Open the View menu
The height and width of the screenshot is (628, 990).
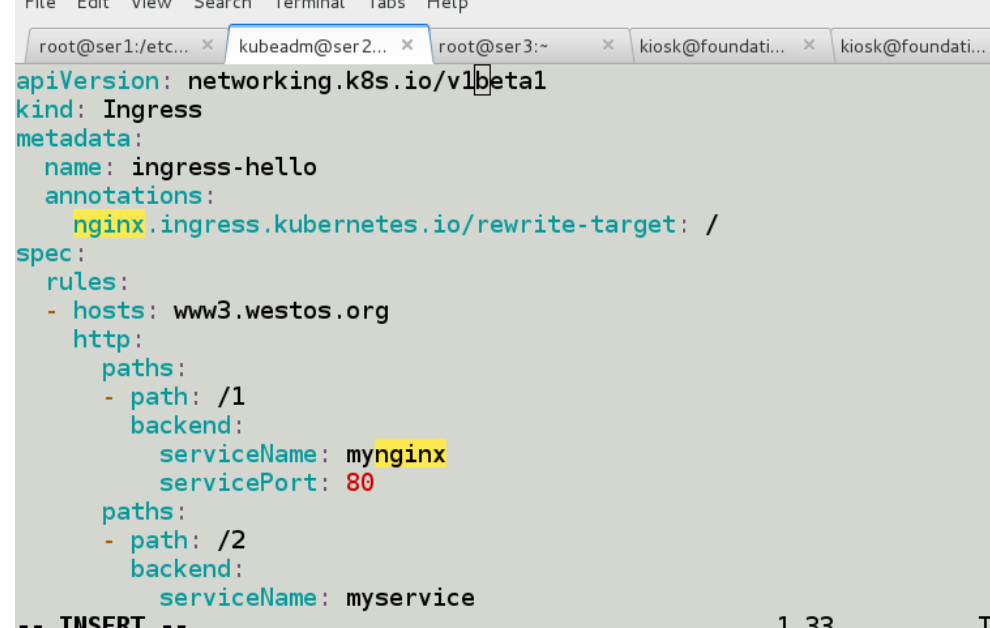(150, 5)
